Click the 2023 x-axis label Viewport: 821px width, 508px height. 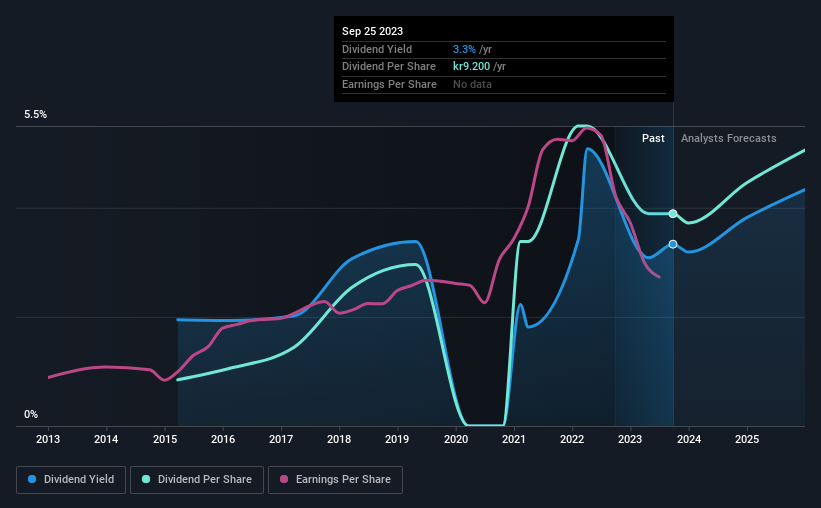coord(630,439)
